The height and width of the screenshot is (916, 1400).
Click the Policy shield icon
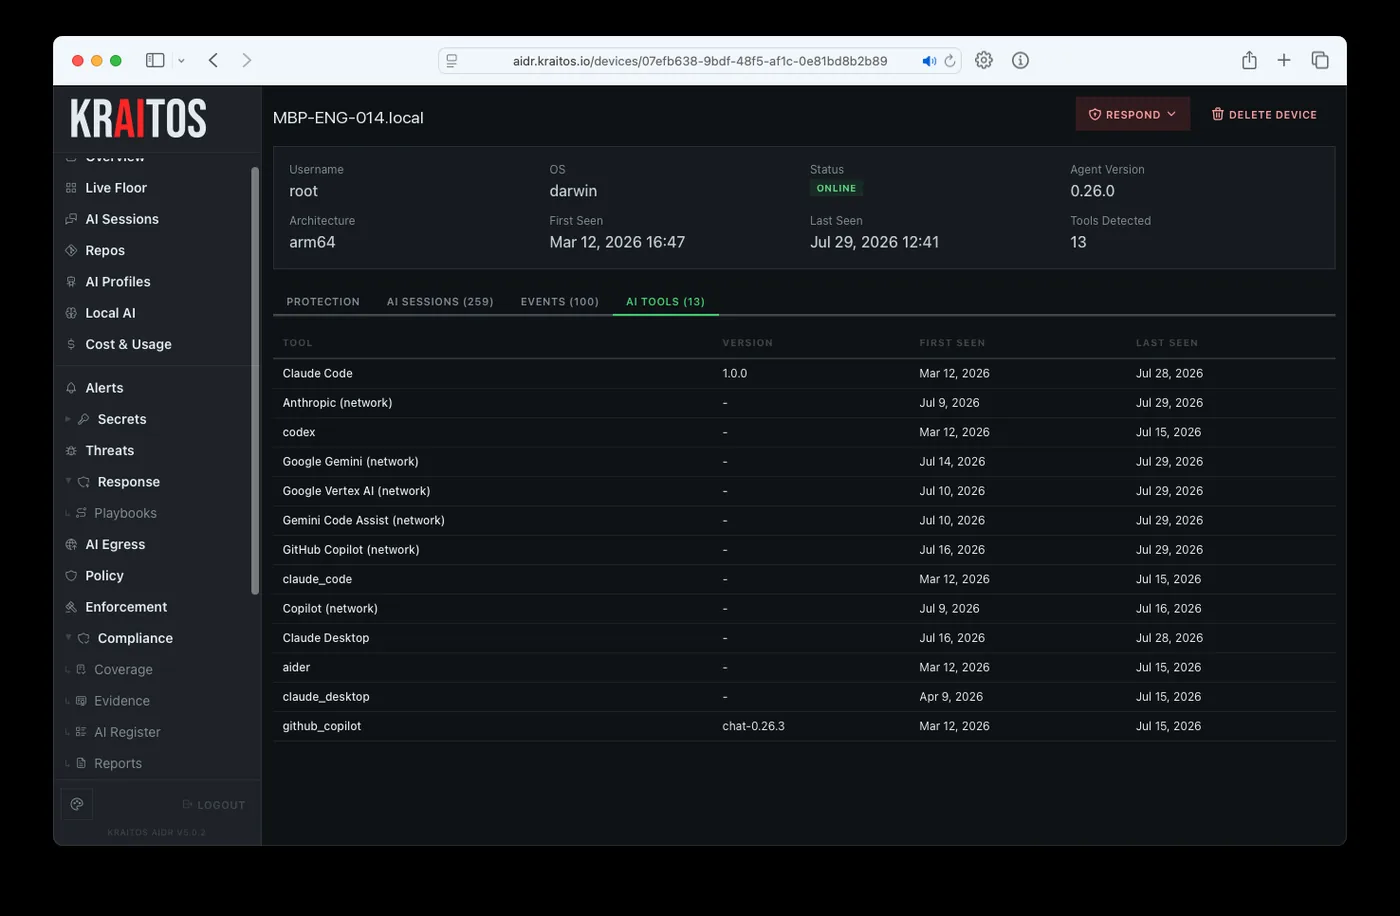click(x=71, y=576)
